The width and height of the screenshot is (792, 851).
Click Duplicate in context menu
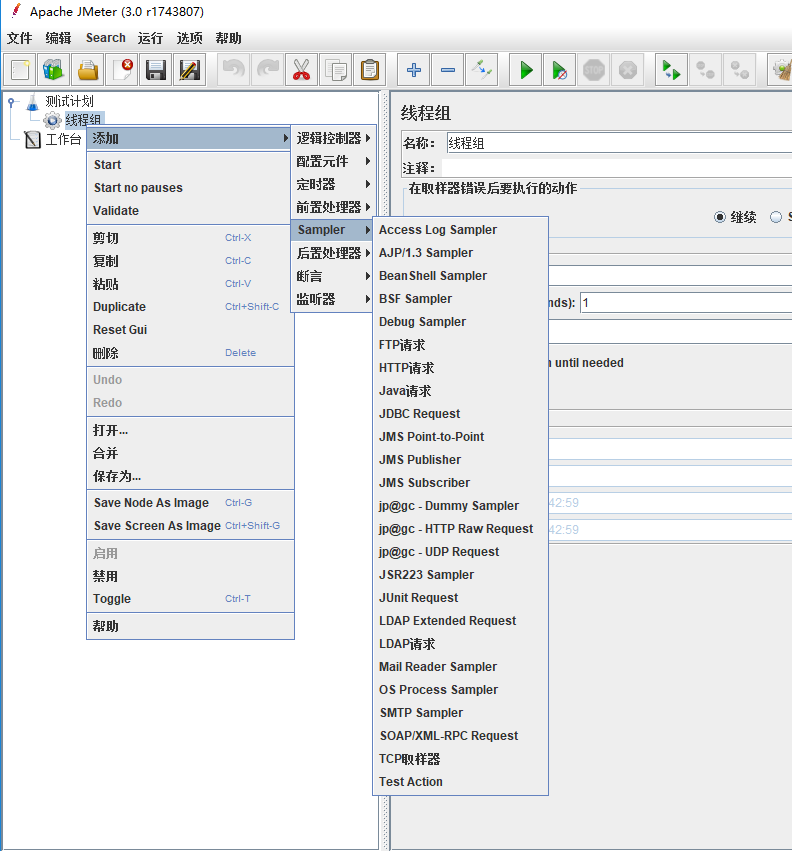(190, 307)
